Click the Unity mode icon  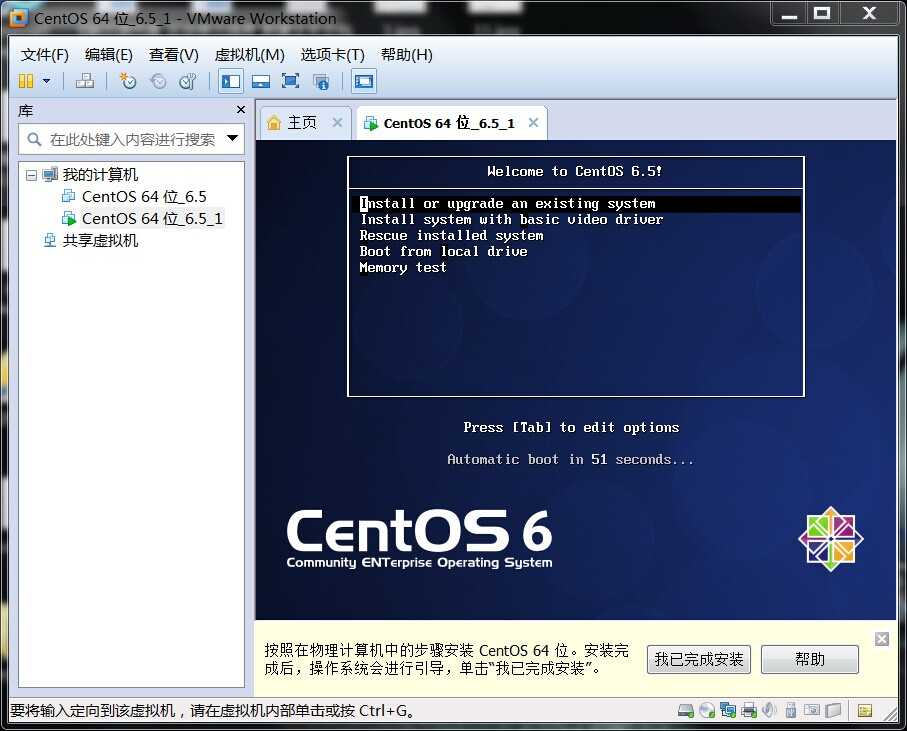[321, 82]
